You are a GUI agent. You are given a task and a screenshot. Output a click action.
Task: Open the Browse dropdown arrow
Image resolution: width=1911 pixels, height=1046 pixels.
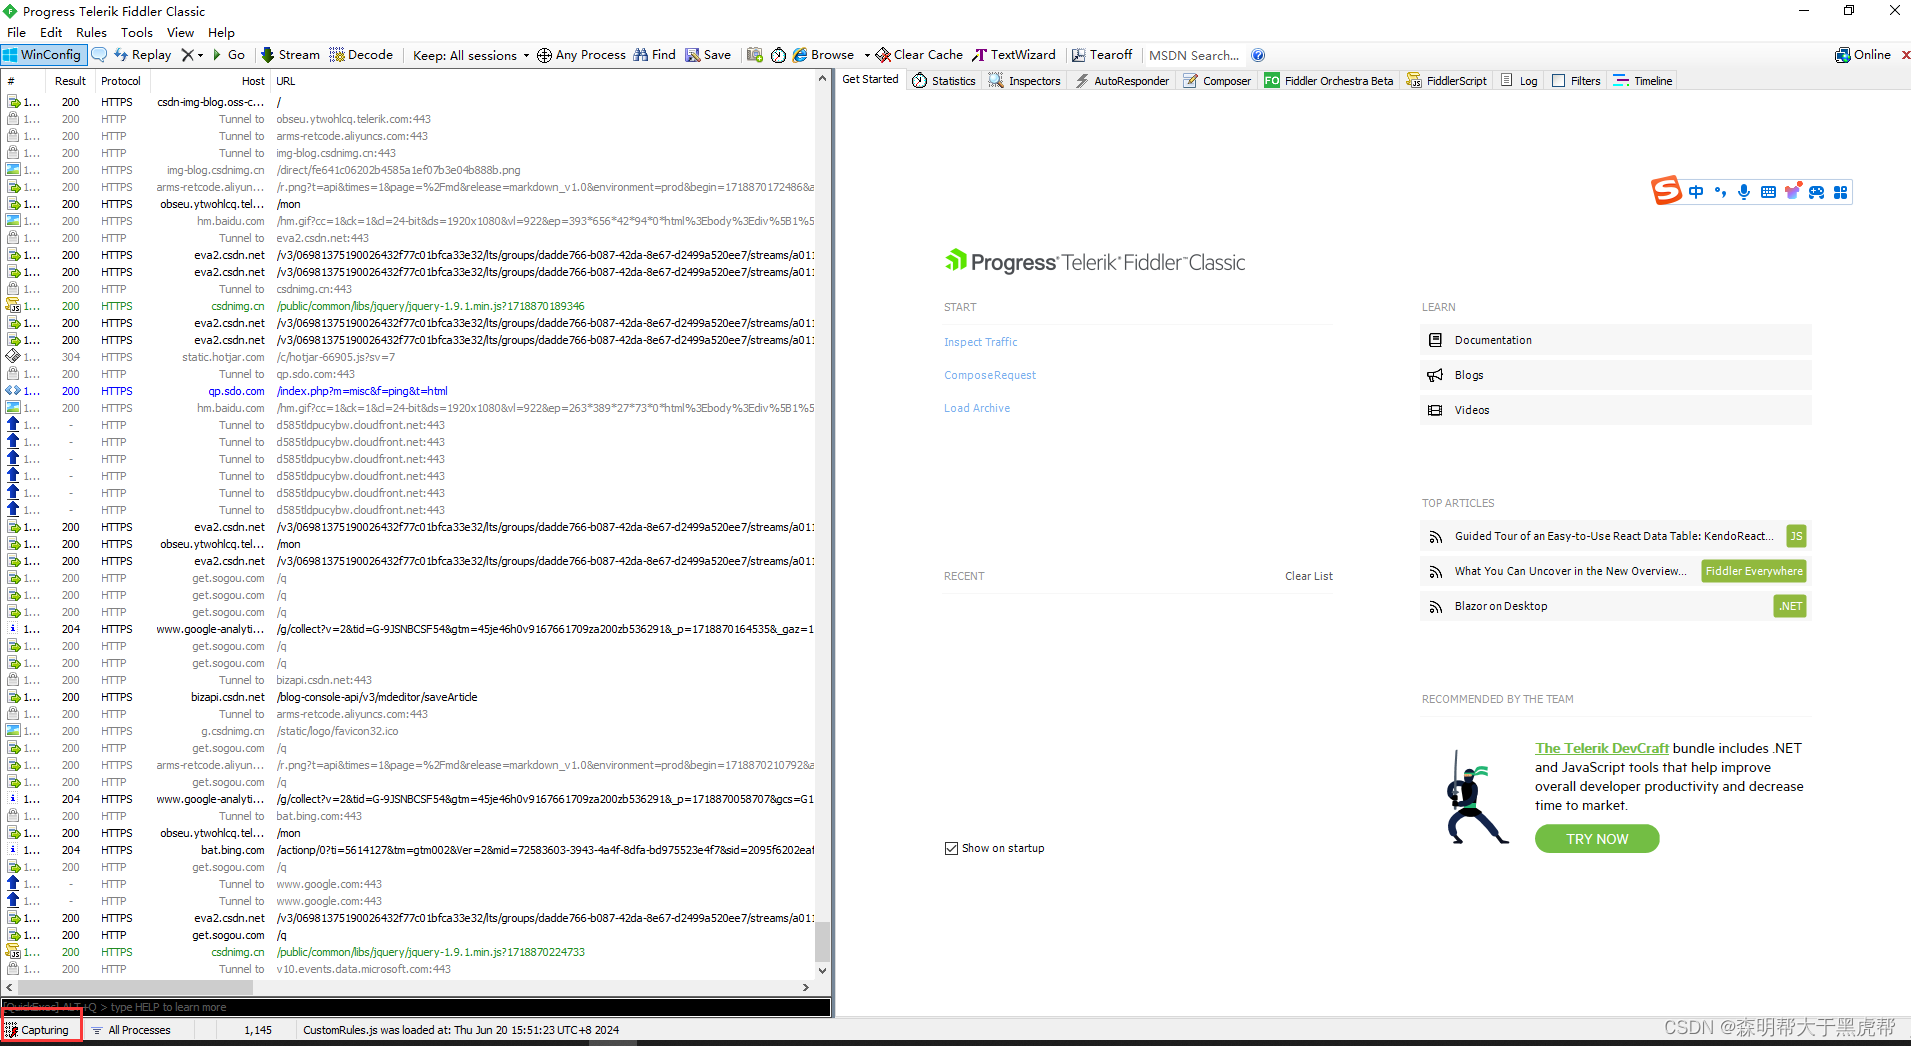click(867, 55)
